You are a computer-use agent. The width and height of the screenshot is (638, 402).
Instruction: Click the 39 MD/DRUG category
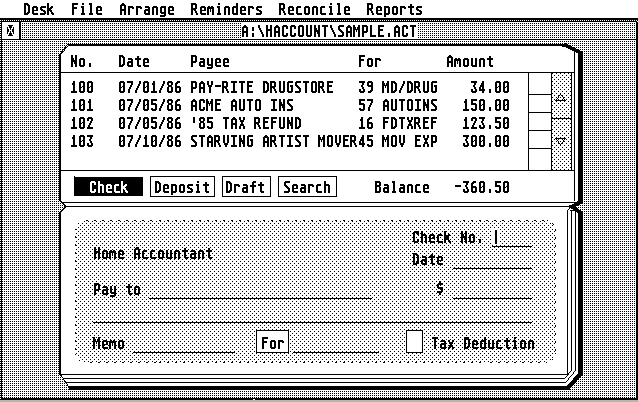(x=398, y=87)
